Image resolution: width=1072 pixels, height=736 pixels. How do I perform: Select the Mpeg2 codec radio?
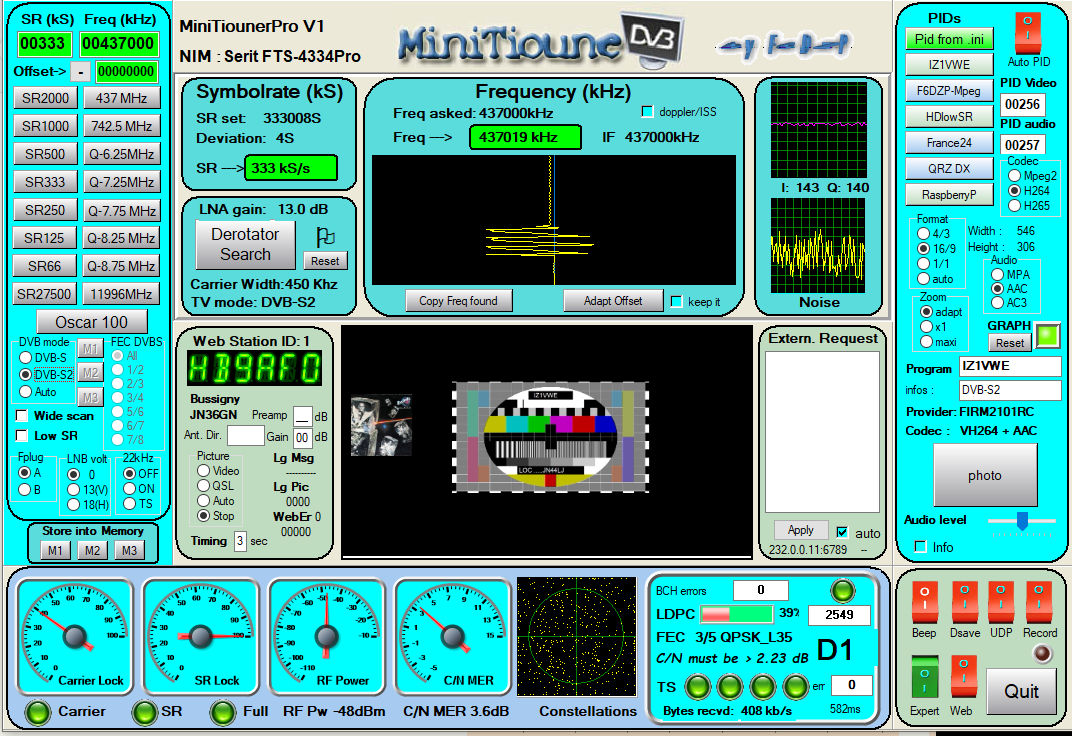click(1015, 176)
